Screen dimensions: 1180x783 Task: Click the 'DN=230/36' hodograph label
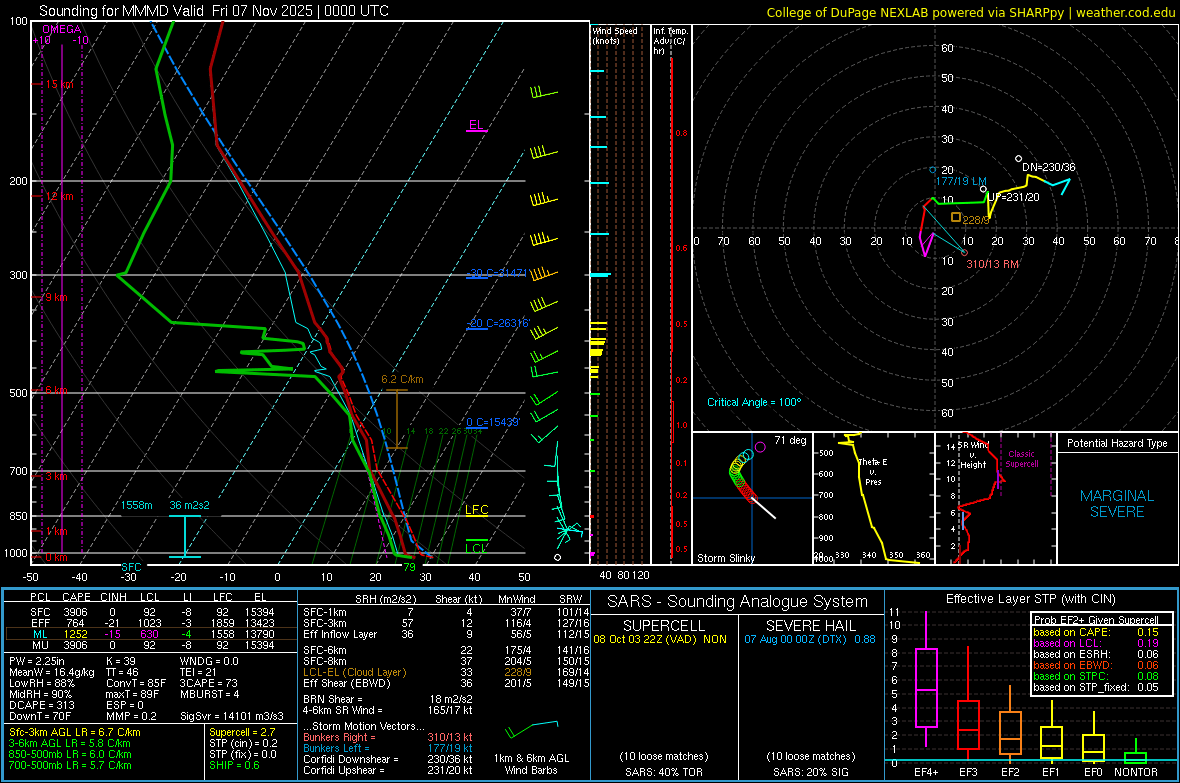(x=1048, y=167)
